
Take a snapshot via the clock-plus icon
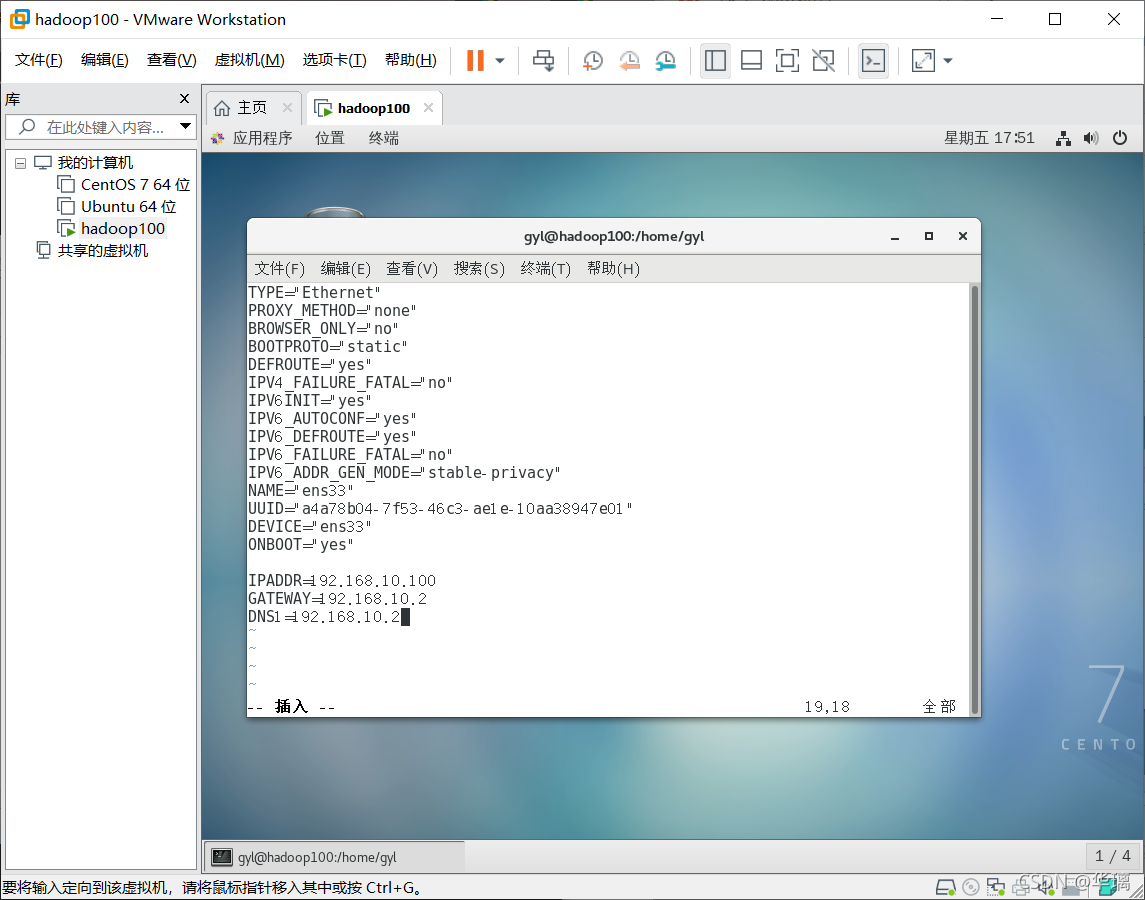tap(592, 60)
